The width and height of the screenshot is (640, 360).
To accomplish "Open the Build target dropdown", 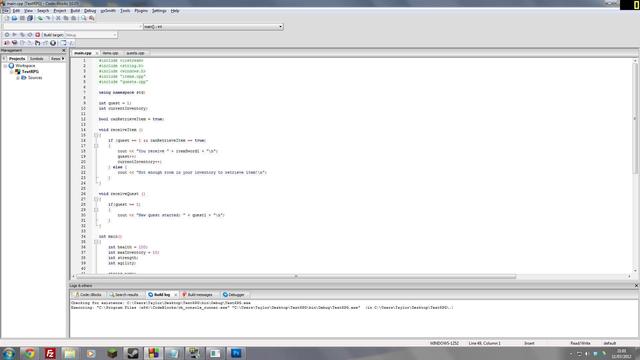I will (x=115, y=35).
